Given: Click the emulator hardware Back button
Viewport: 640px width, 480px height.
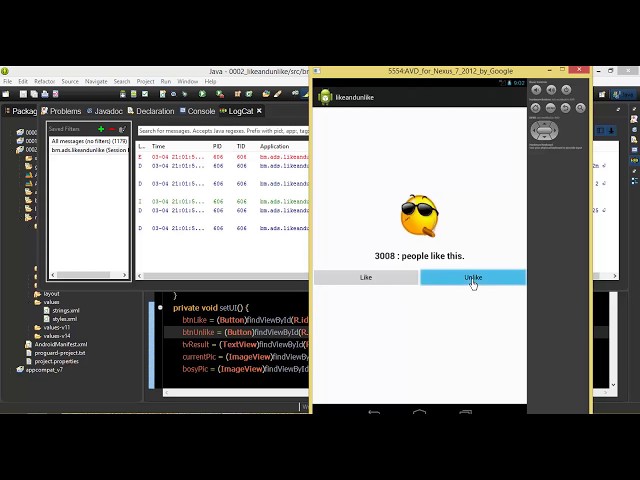Looking at the screenshot, I should click(565, 108).
